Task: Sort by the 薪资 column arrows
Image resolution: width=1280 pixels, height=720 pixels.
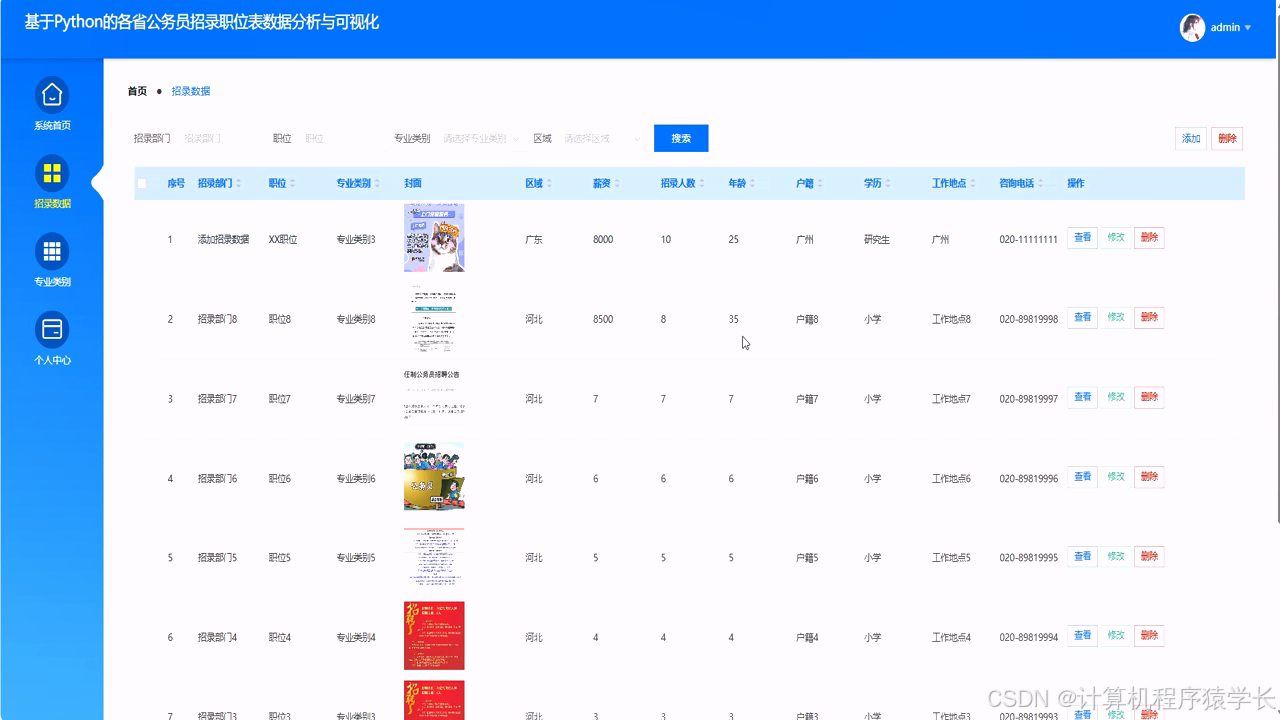Action: [x=617, y=183]
